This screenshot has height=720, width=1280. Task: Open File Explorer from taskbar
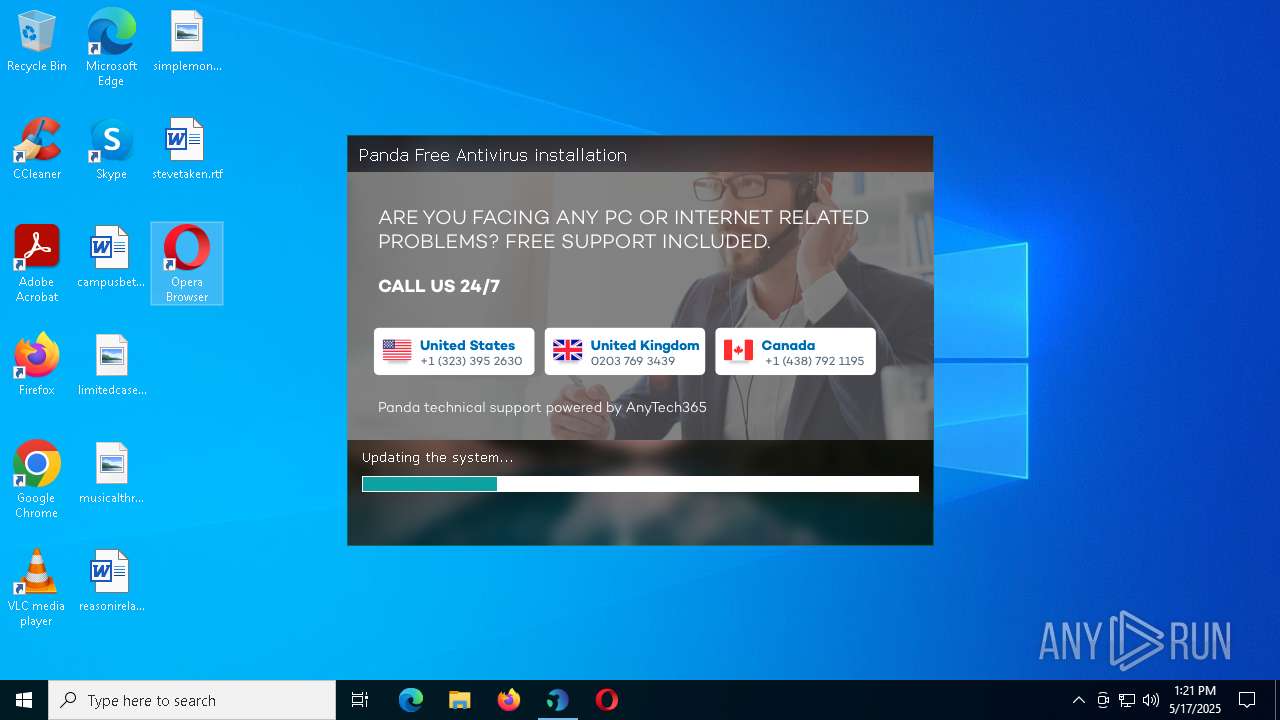460,700
